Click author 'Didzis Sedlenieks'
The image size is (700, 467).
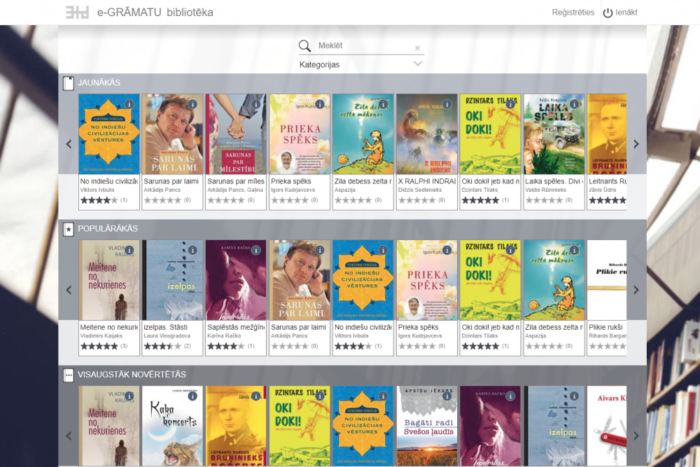[420, 190]
